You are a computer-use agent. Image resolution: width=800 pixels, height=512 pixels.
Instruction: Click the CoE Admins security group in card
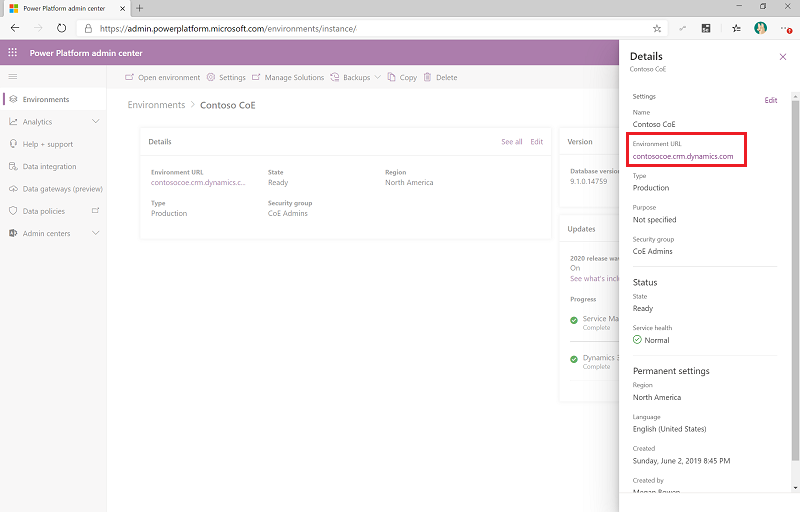(288, 213)
